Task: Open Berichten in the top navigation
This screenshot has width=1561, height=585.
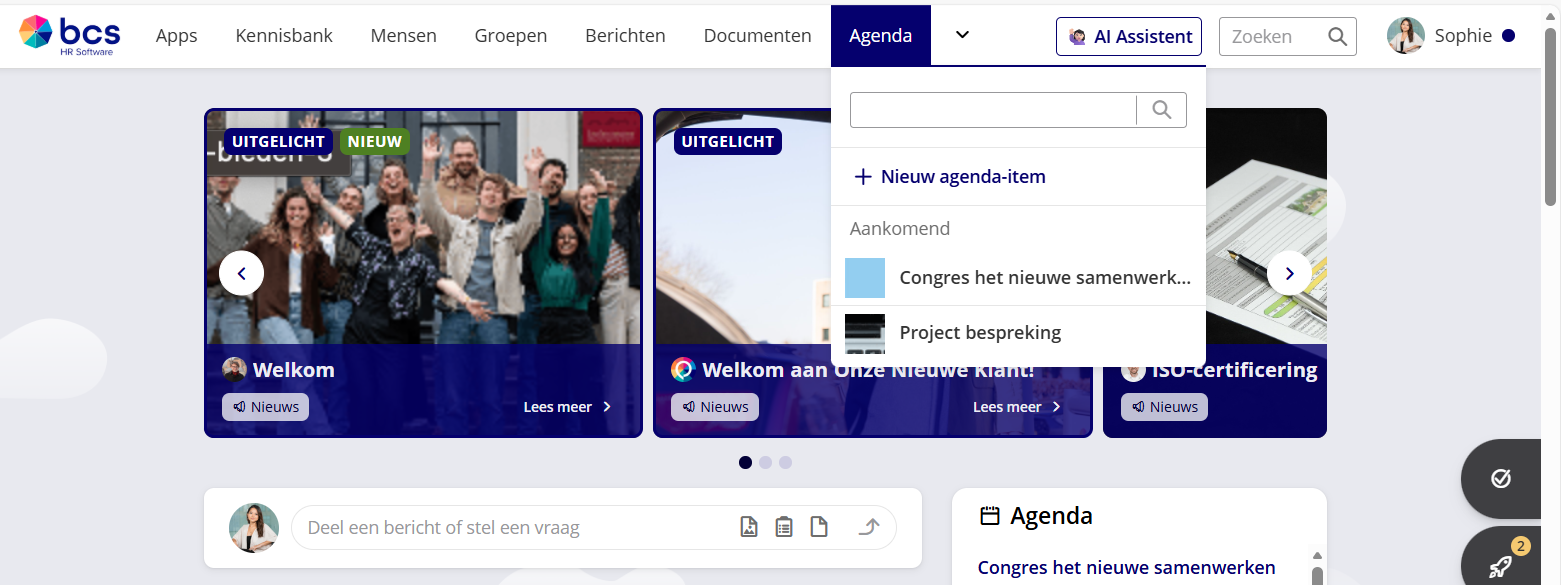Action: [625, 36]
